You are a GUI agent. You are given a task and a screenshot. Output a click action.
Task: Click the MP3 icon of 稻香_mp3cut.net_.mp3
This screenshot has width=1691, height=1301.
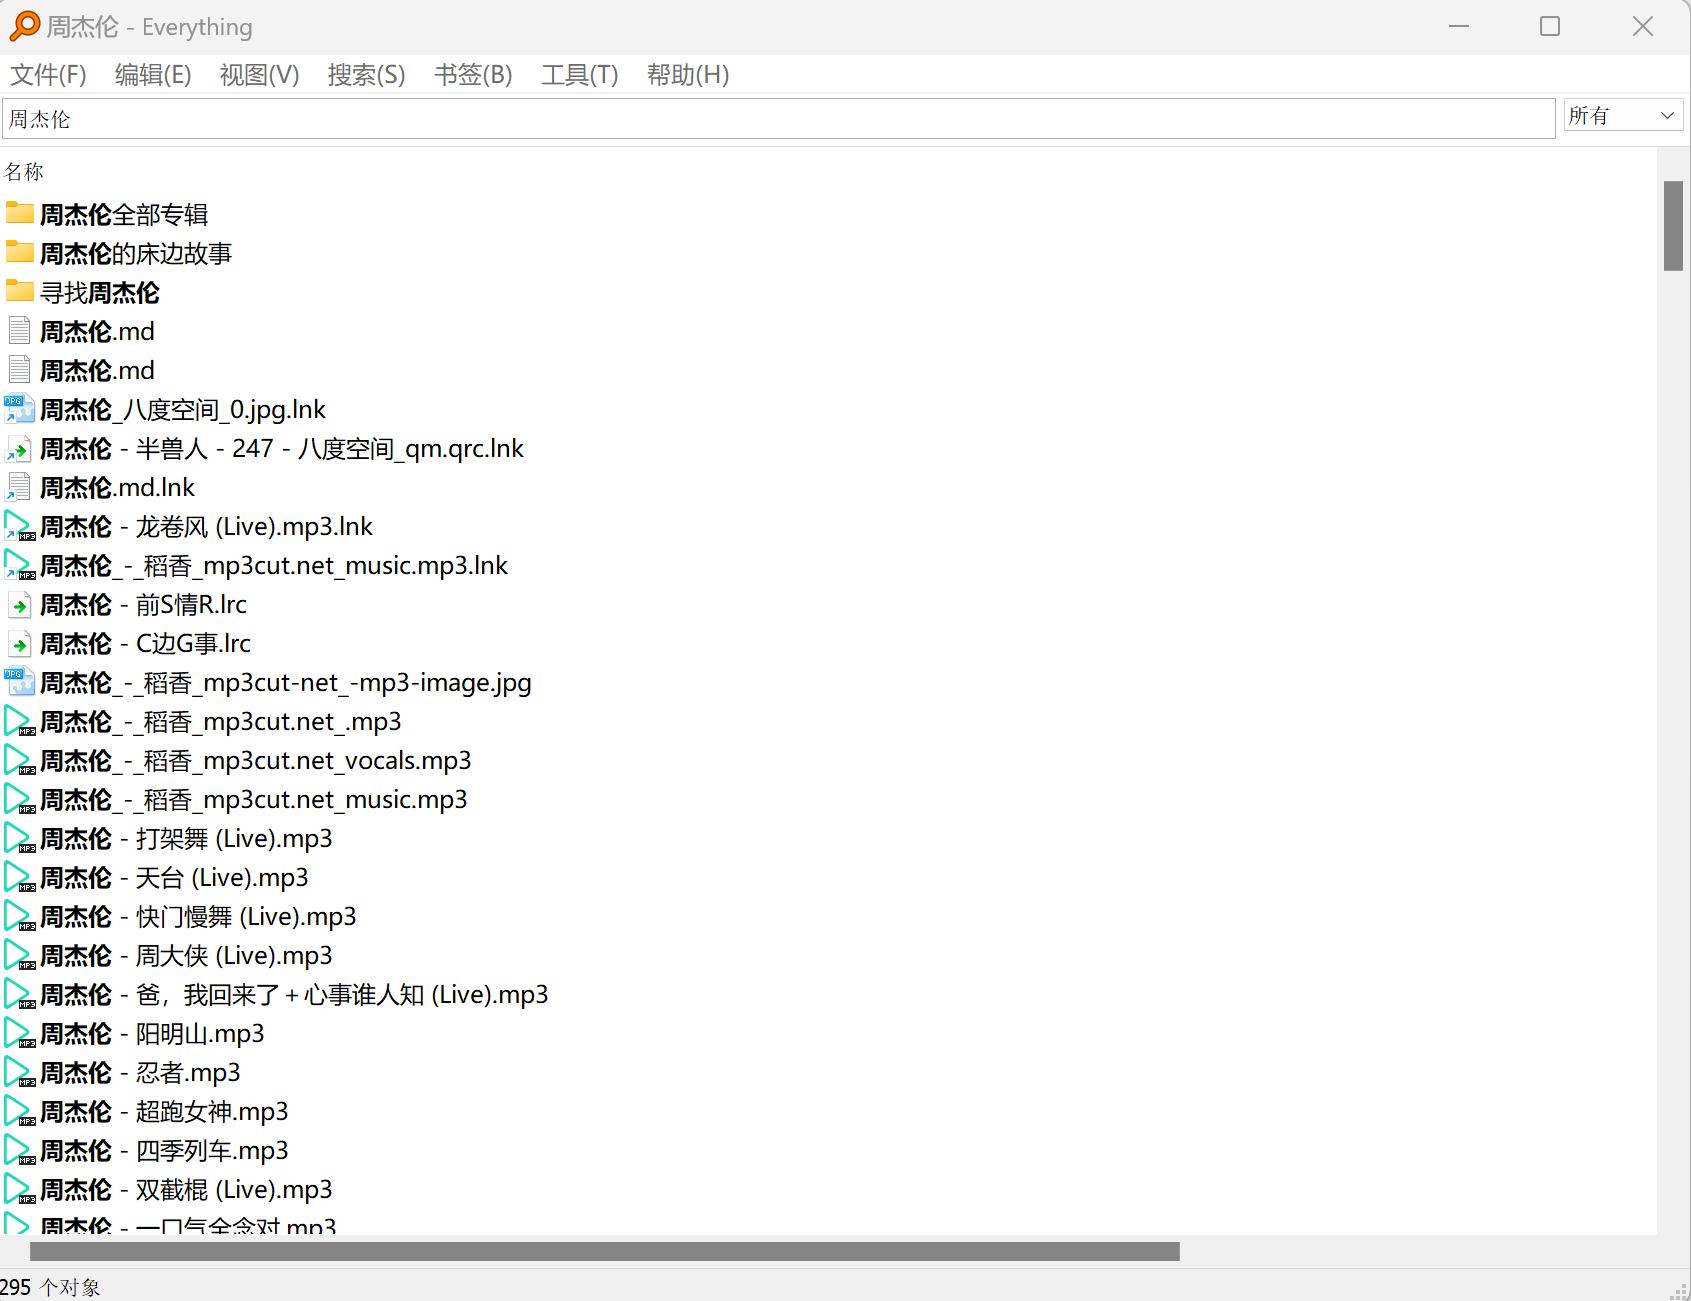19,721
